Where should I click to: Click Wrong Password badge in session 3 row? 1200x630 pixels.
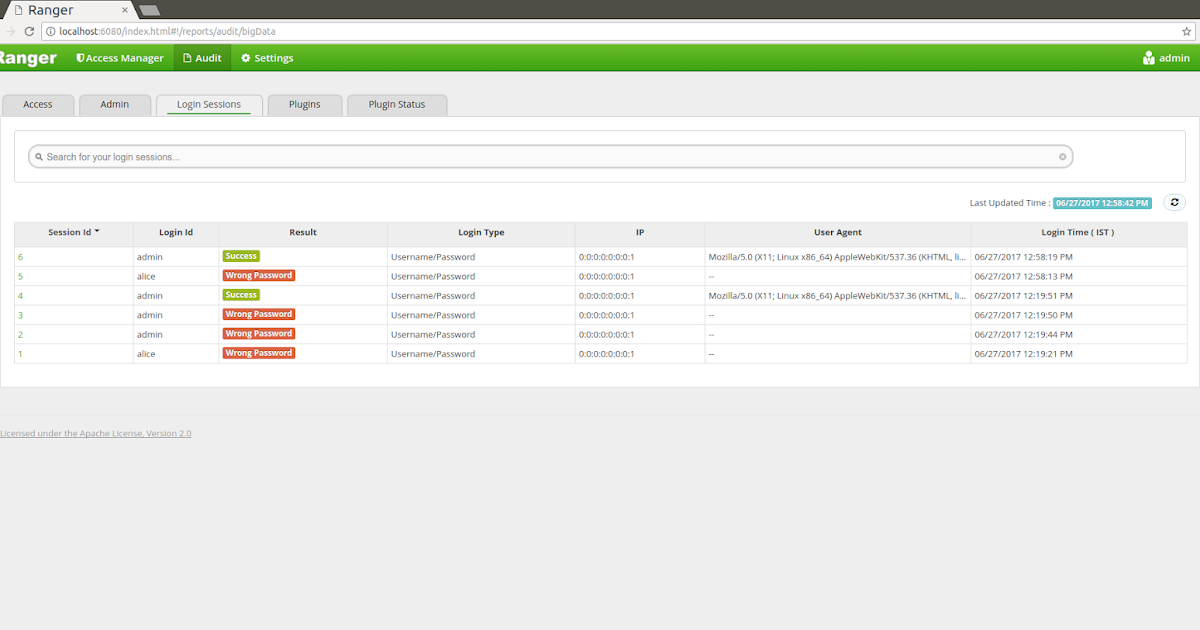pos(259,314)
